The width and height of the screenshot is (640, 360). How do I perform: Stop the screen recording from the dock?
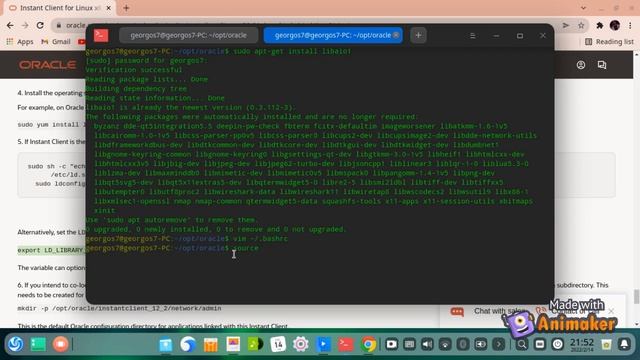tap(60, 344)
